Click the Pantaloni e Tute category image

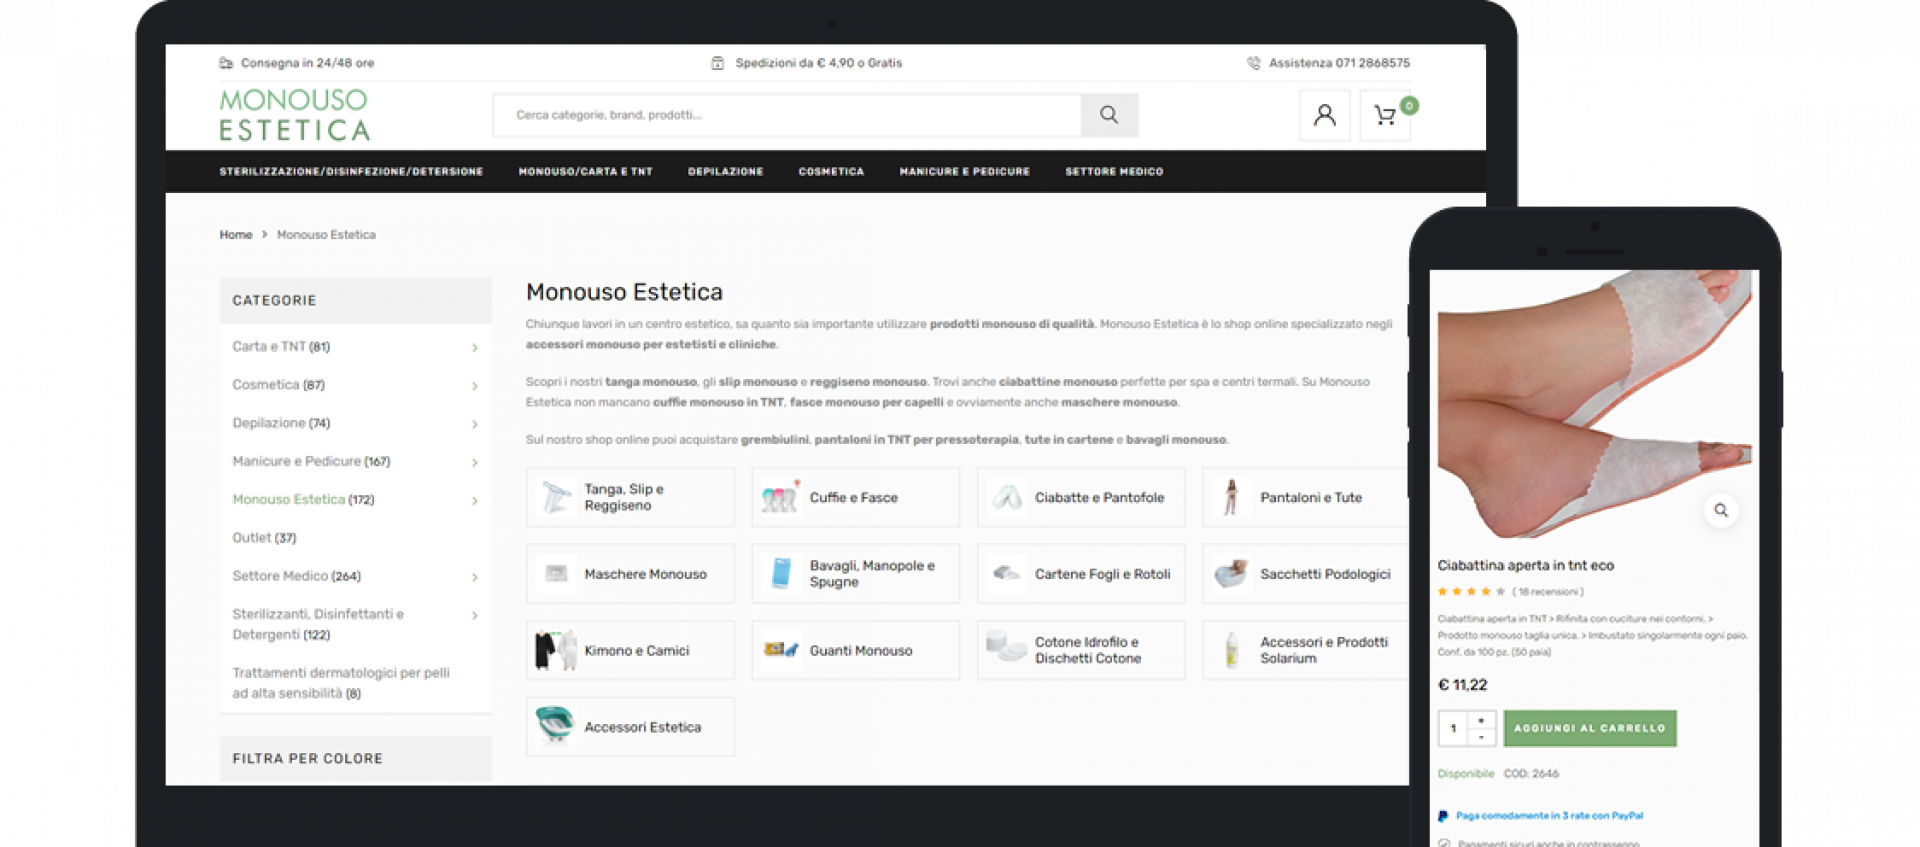click(x=1231, y=497)
